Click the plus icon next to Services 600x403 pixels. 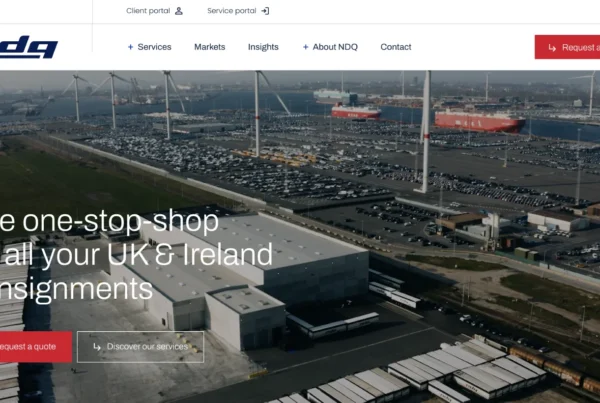coord(130,47)
